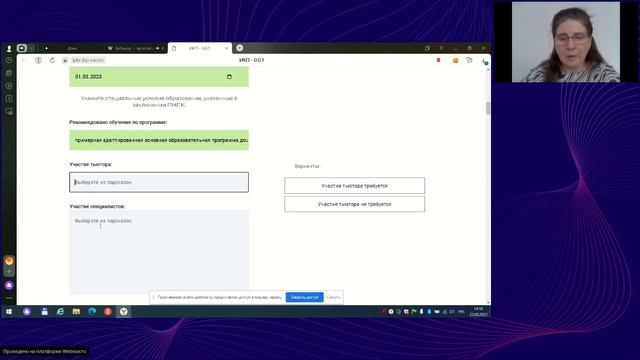The image size is (640, 360).
Task: Click the sidebar toggle icon in title bar
Action: (427, 48)
